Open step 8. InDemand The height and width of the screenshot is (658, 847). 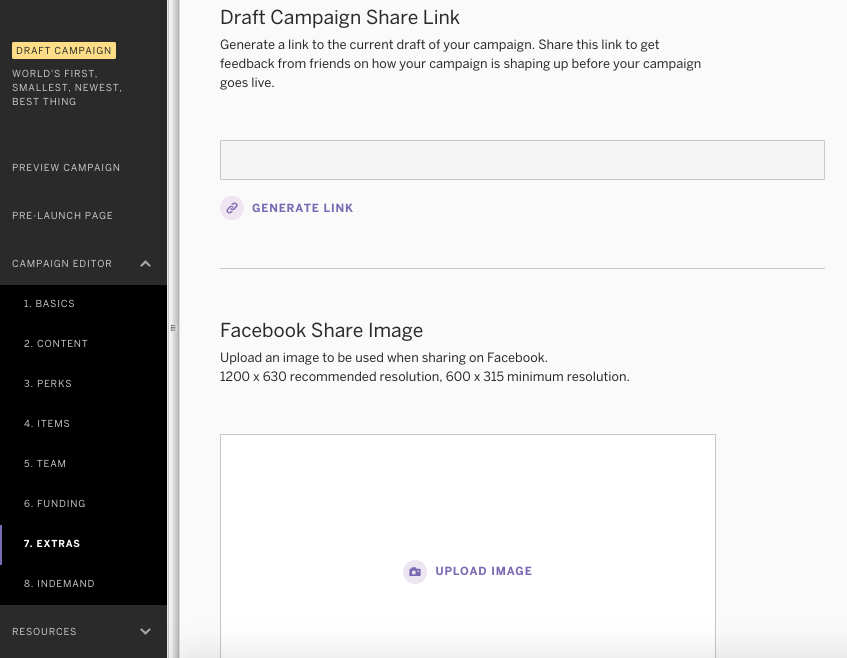[59, 583]
